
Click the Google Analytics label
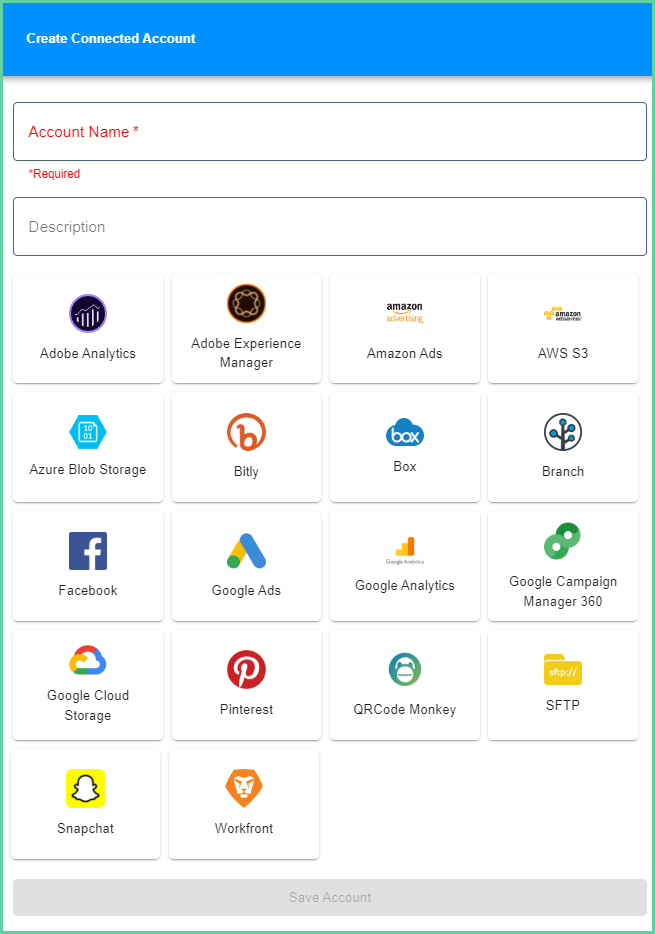tap(404, 586)
